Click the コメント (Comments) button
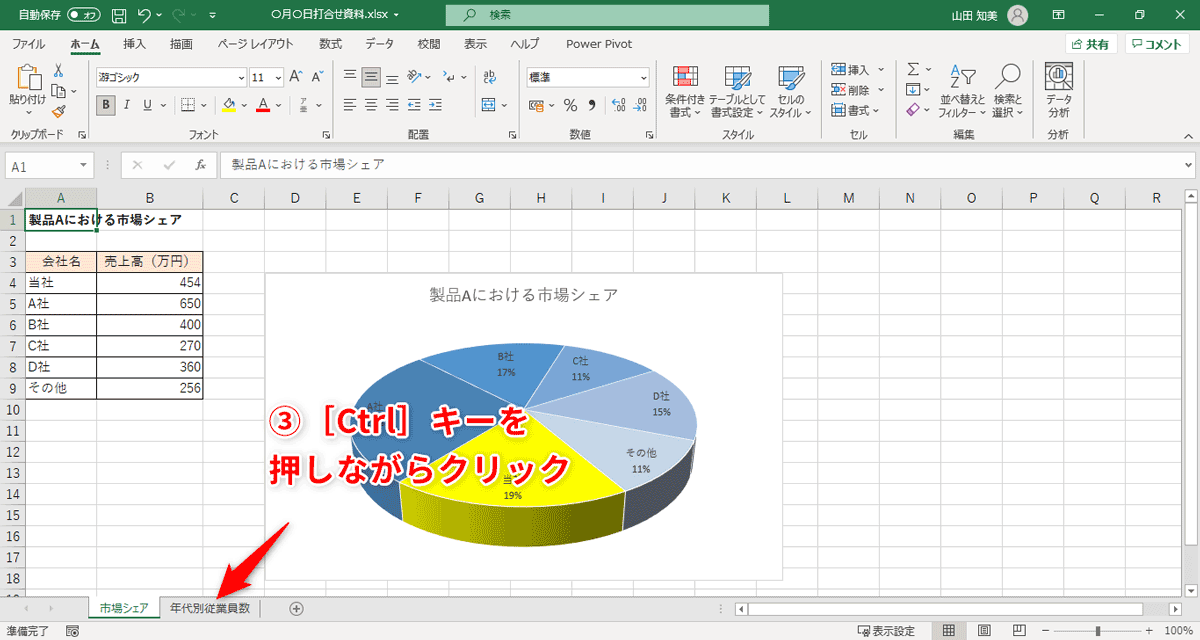Image resolution: width=1200 pixels, height=640 pixels. [x=1155, y=43]
